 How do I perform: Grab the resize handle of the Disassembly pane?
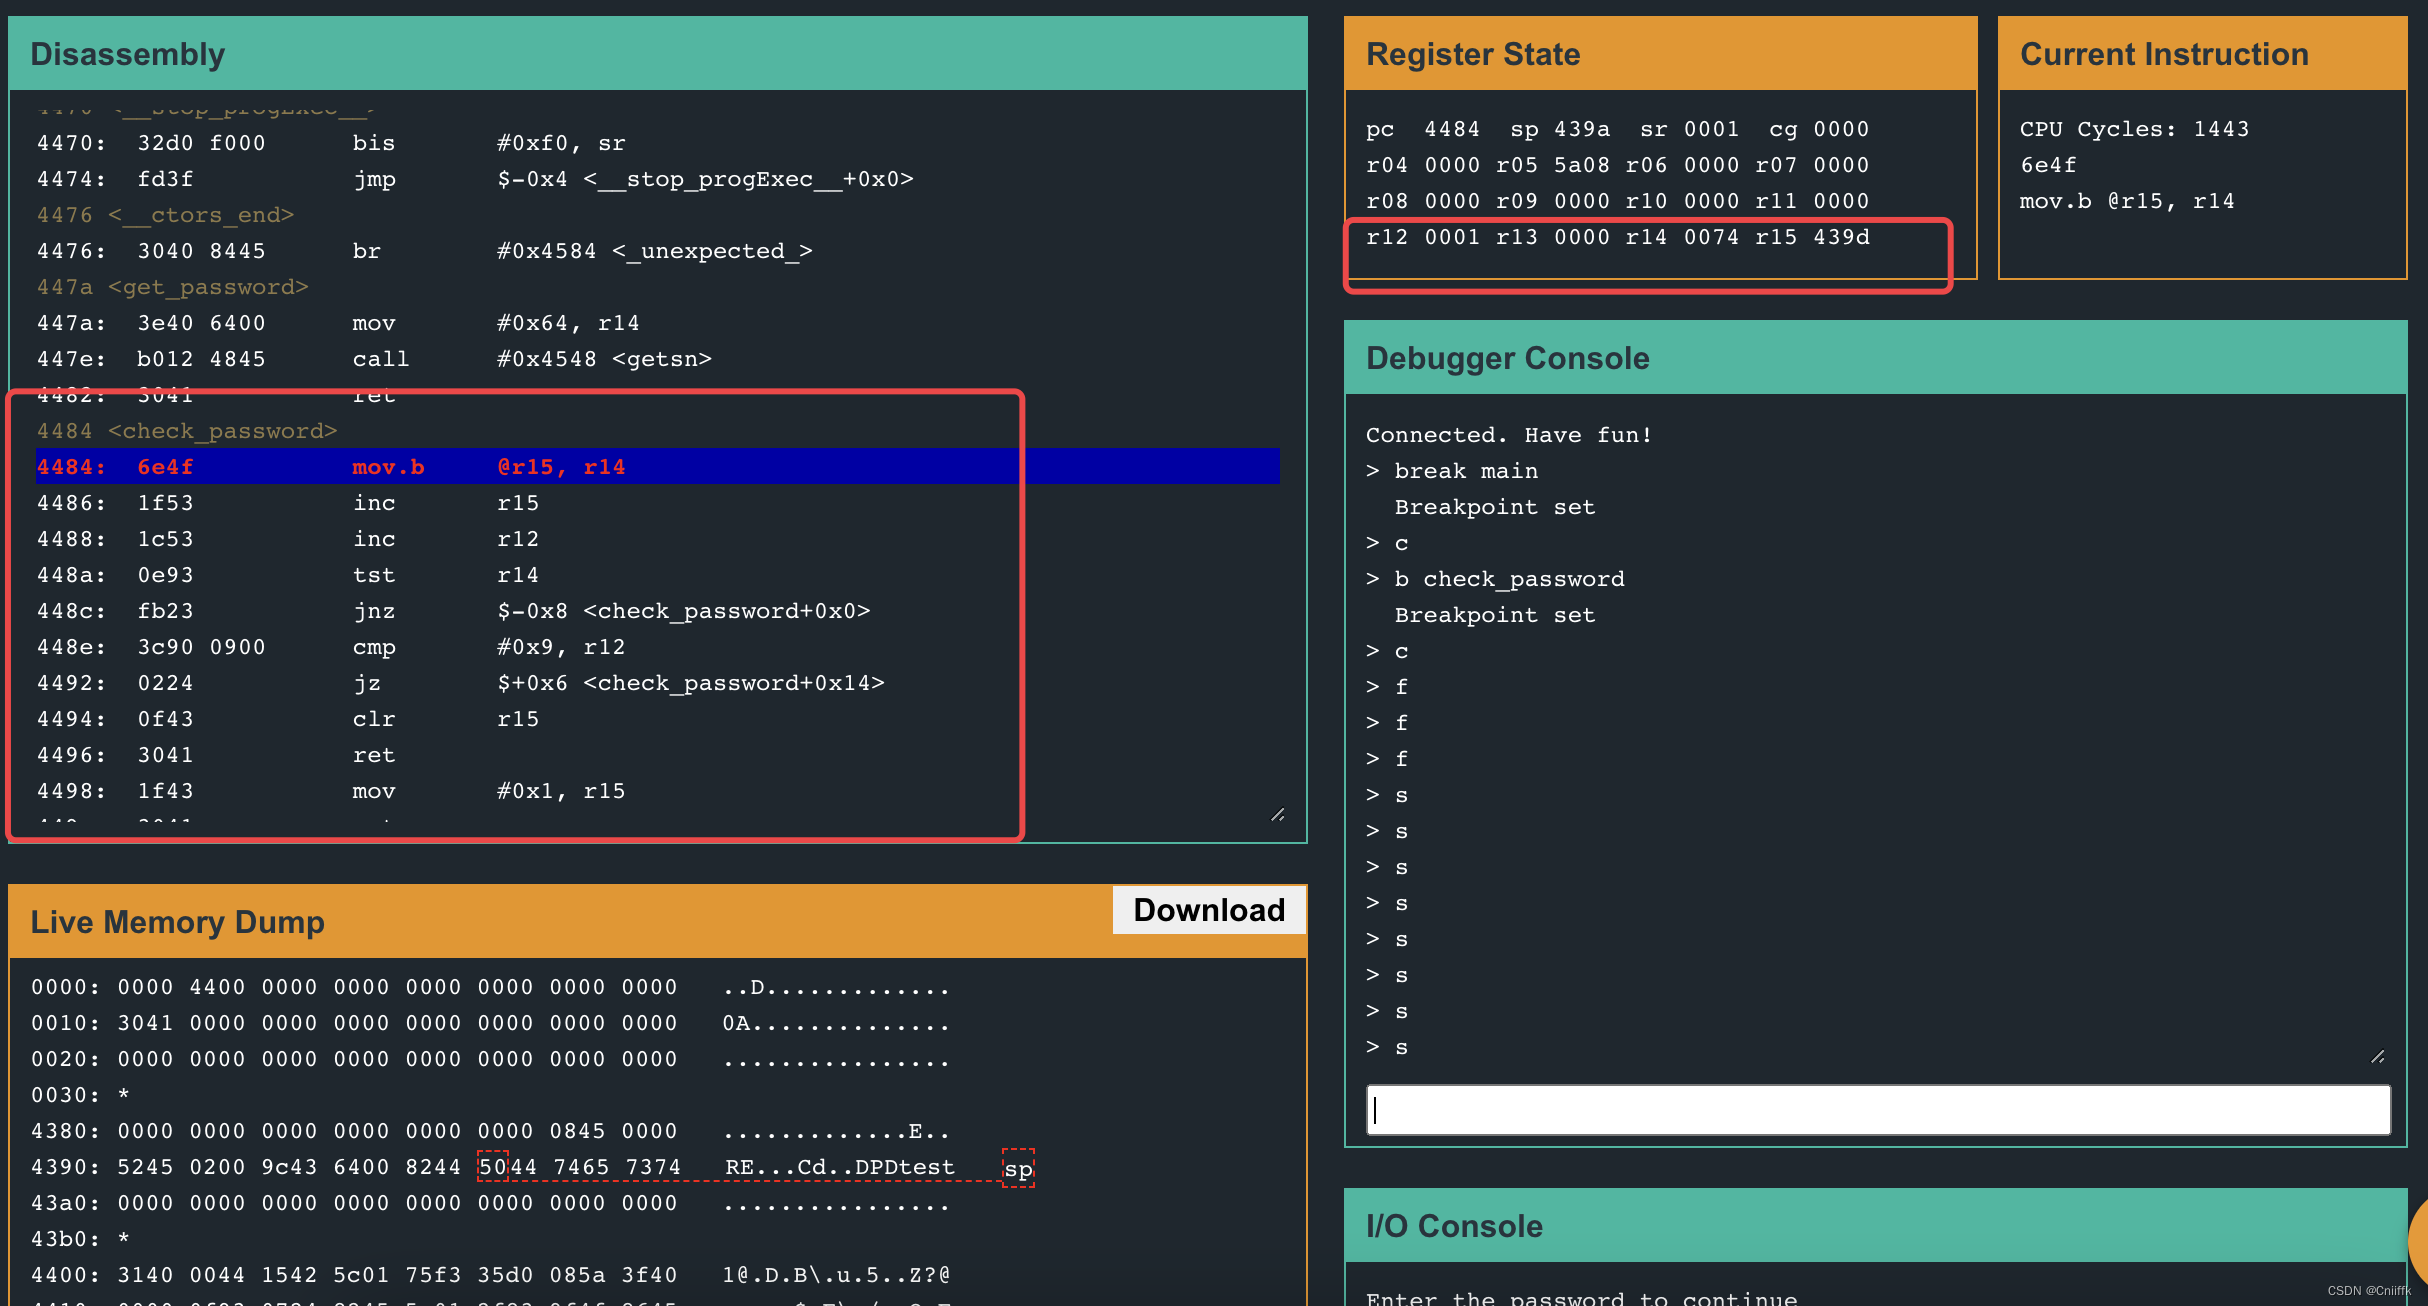pyautogui.click(x=1278, y=815)
